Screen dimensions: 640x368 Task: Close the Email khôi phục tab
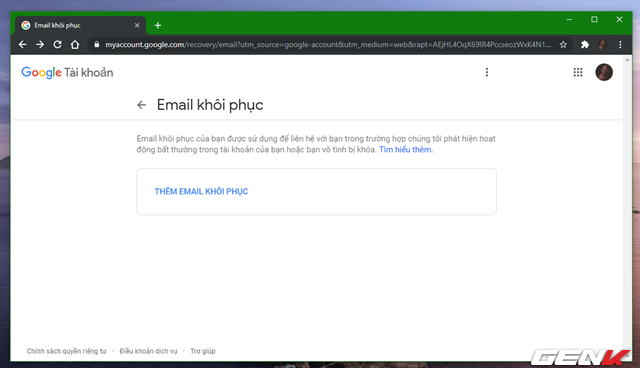point(137,25)
